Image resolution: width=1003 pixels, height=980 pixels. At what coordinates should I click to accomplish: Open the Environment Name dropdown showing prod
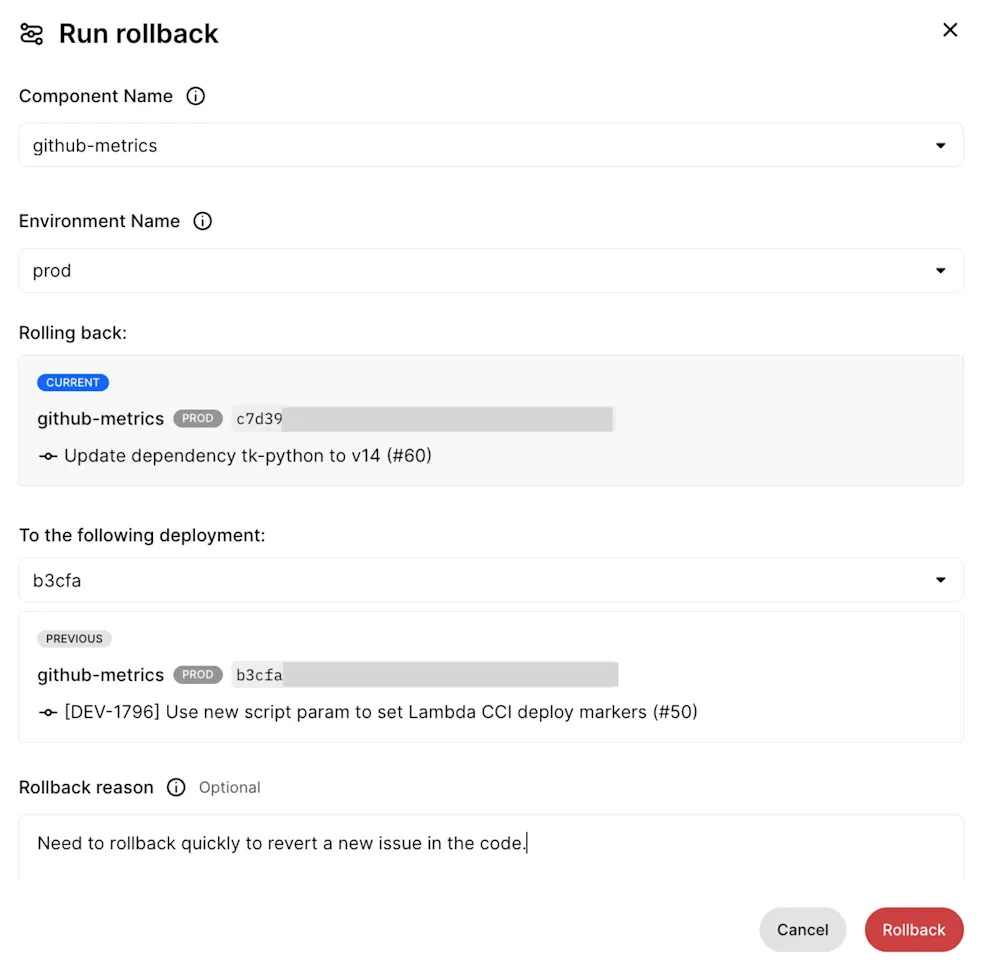[x=490, y=270]
